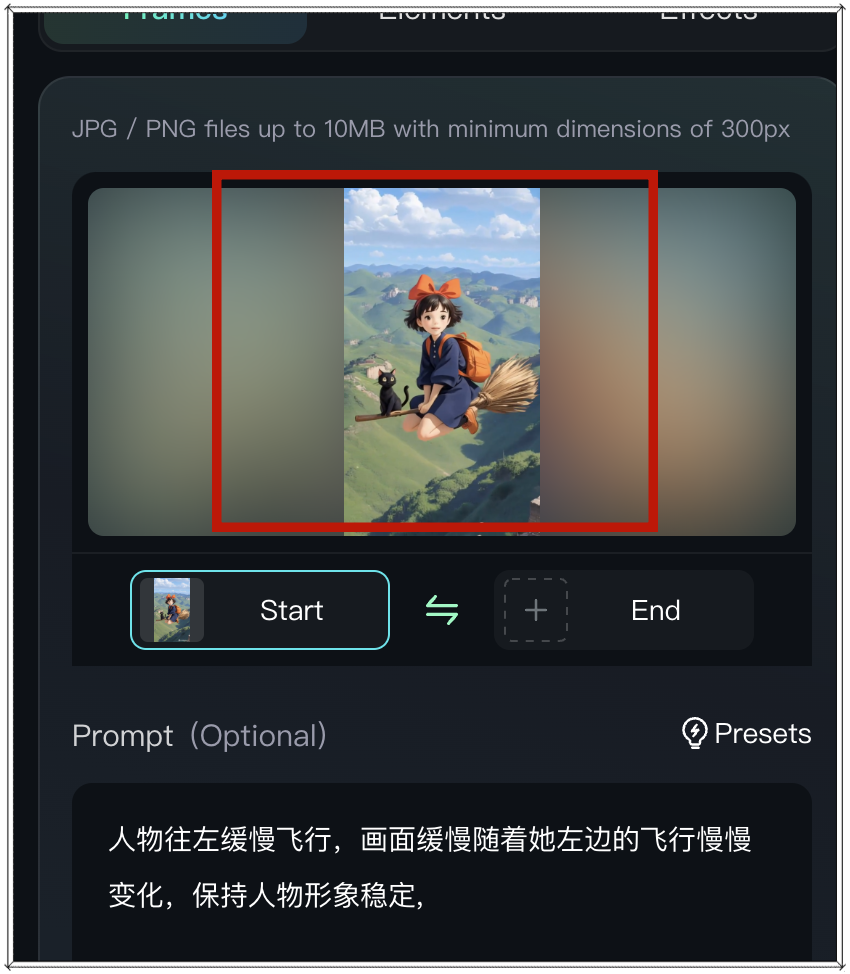Screen dimensions: 850x974
Task: Click the Prompt (Optional) label
Action: click(x=199, y=736)
